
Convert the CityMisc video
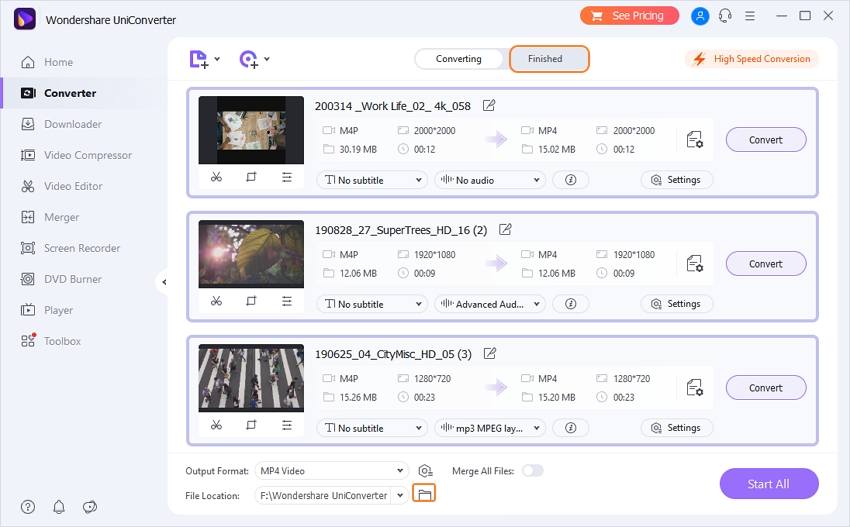coord(765,388)
